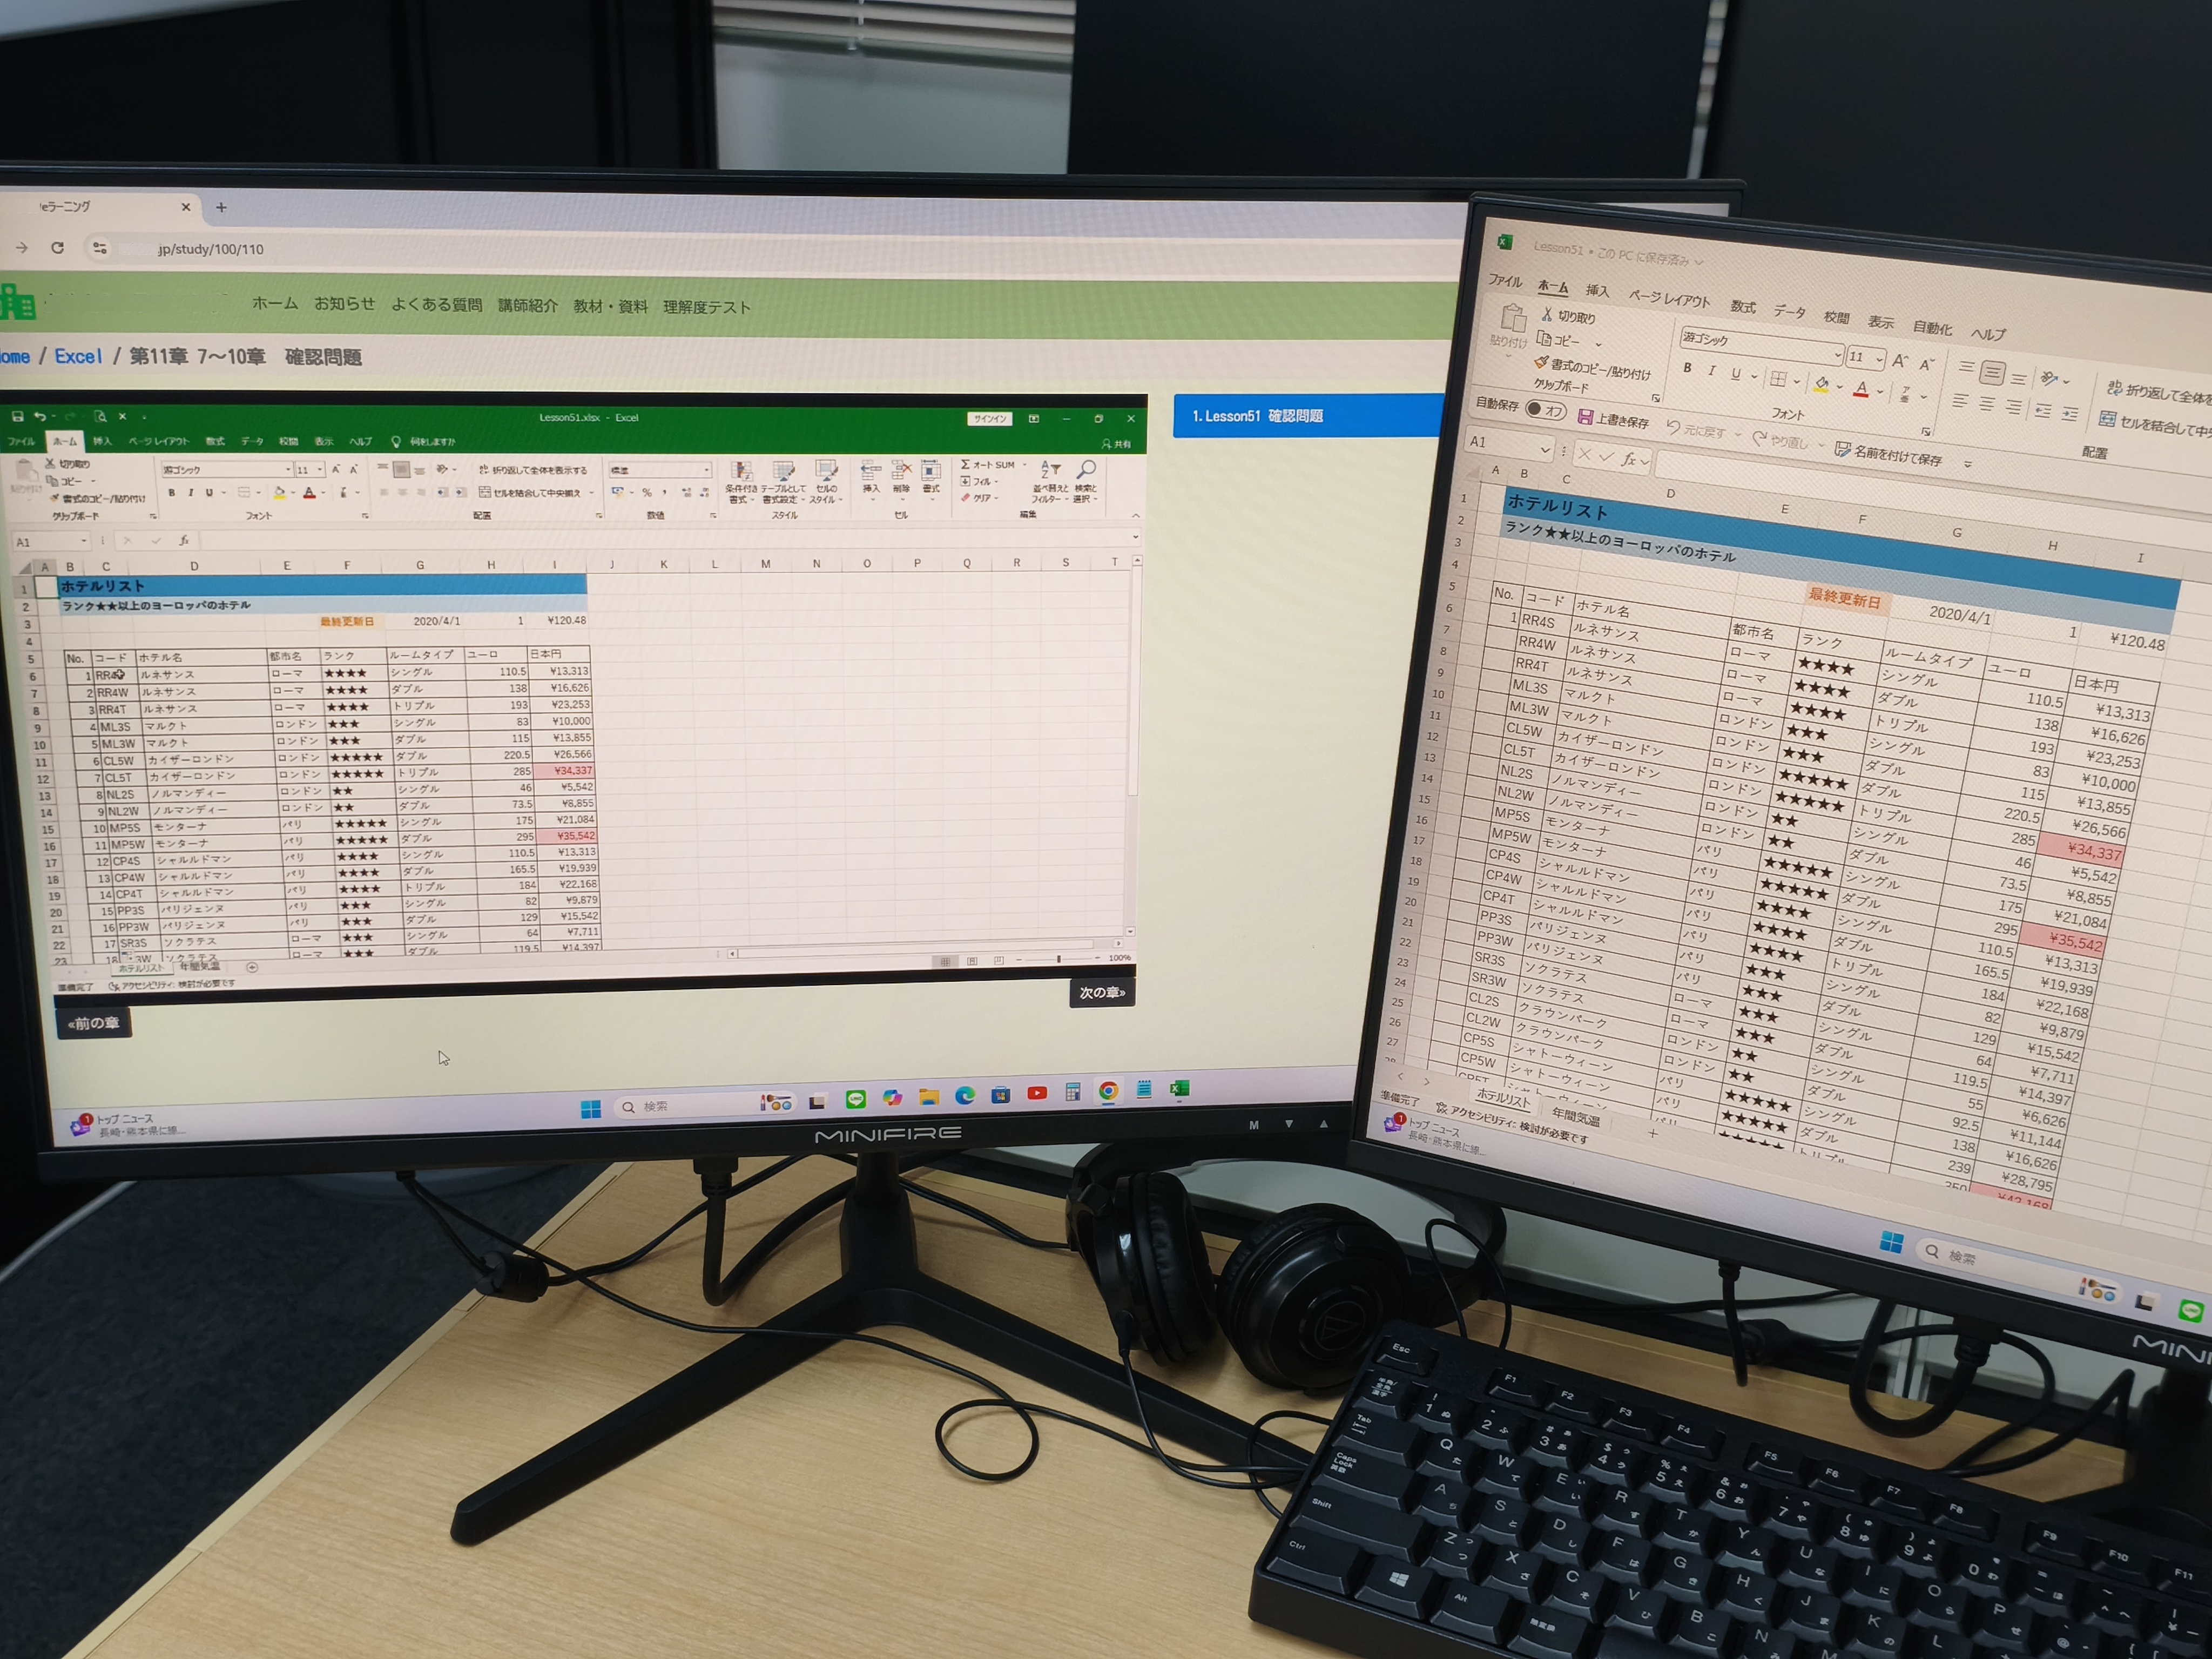Click the Format Painter (書式のコピー/貼り付け) brush icon
The image size is (2212, 1659).
pyautogui.click(x=1541, y=363)
